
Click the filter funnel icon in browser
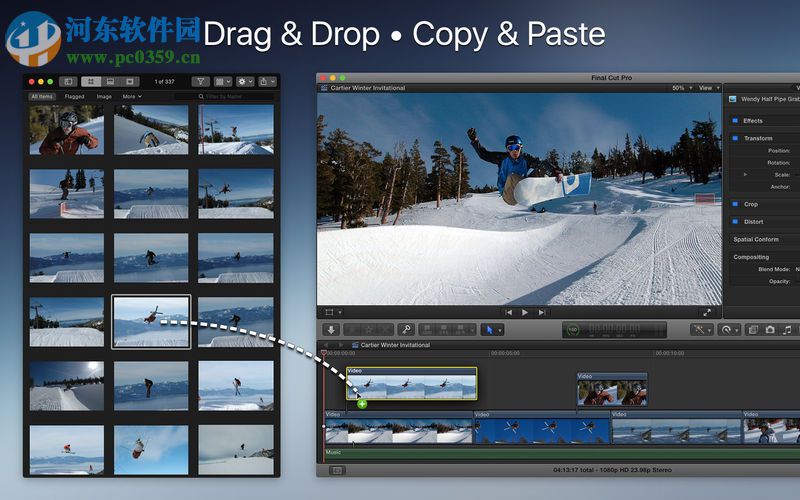point(201,82)
